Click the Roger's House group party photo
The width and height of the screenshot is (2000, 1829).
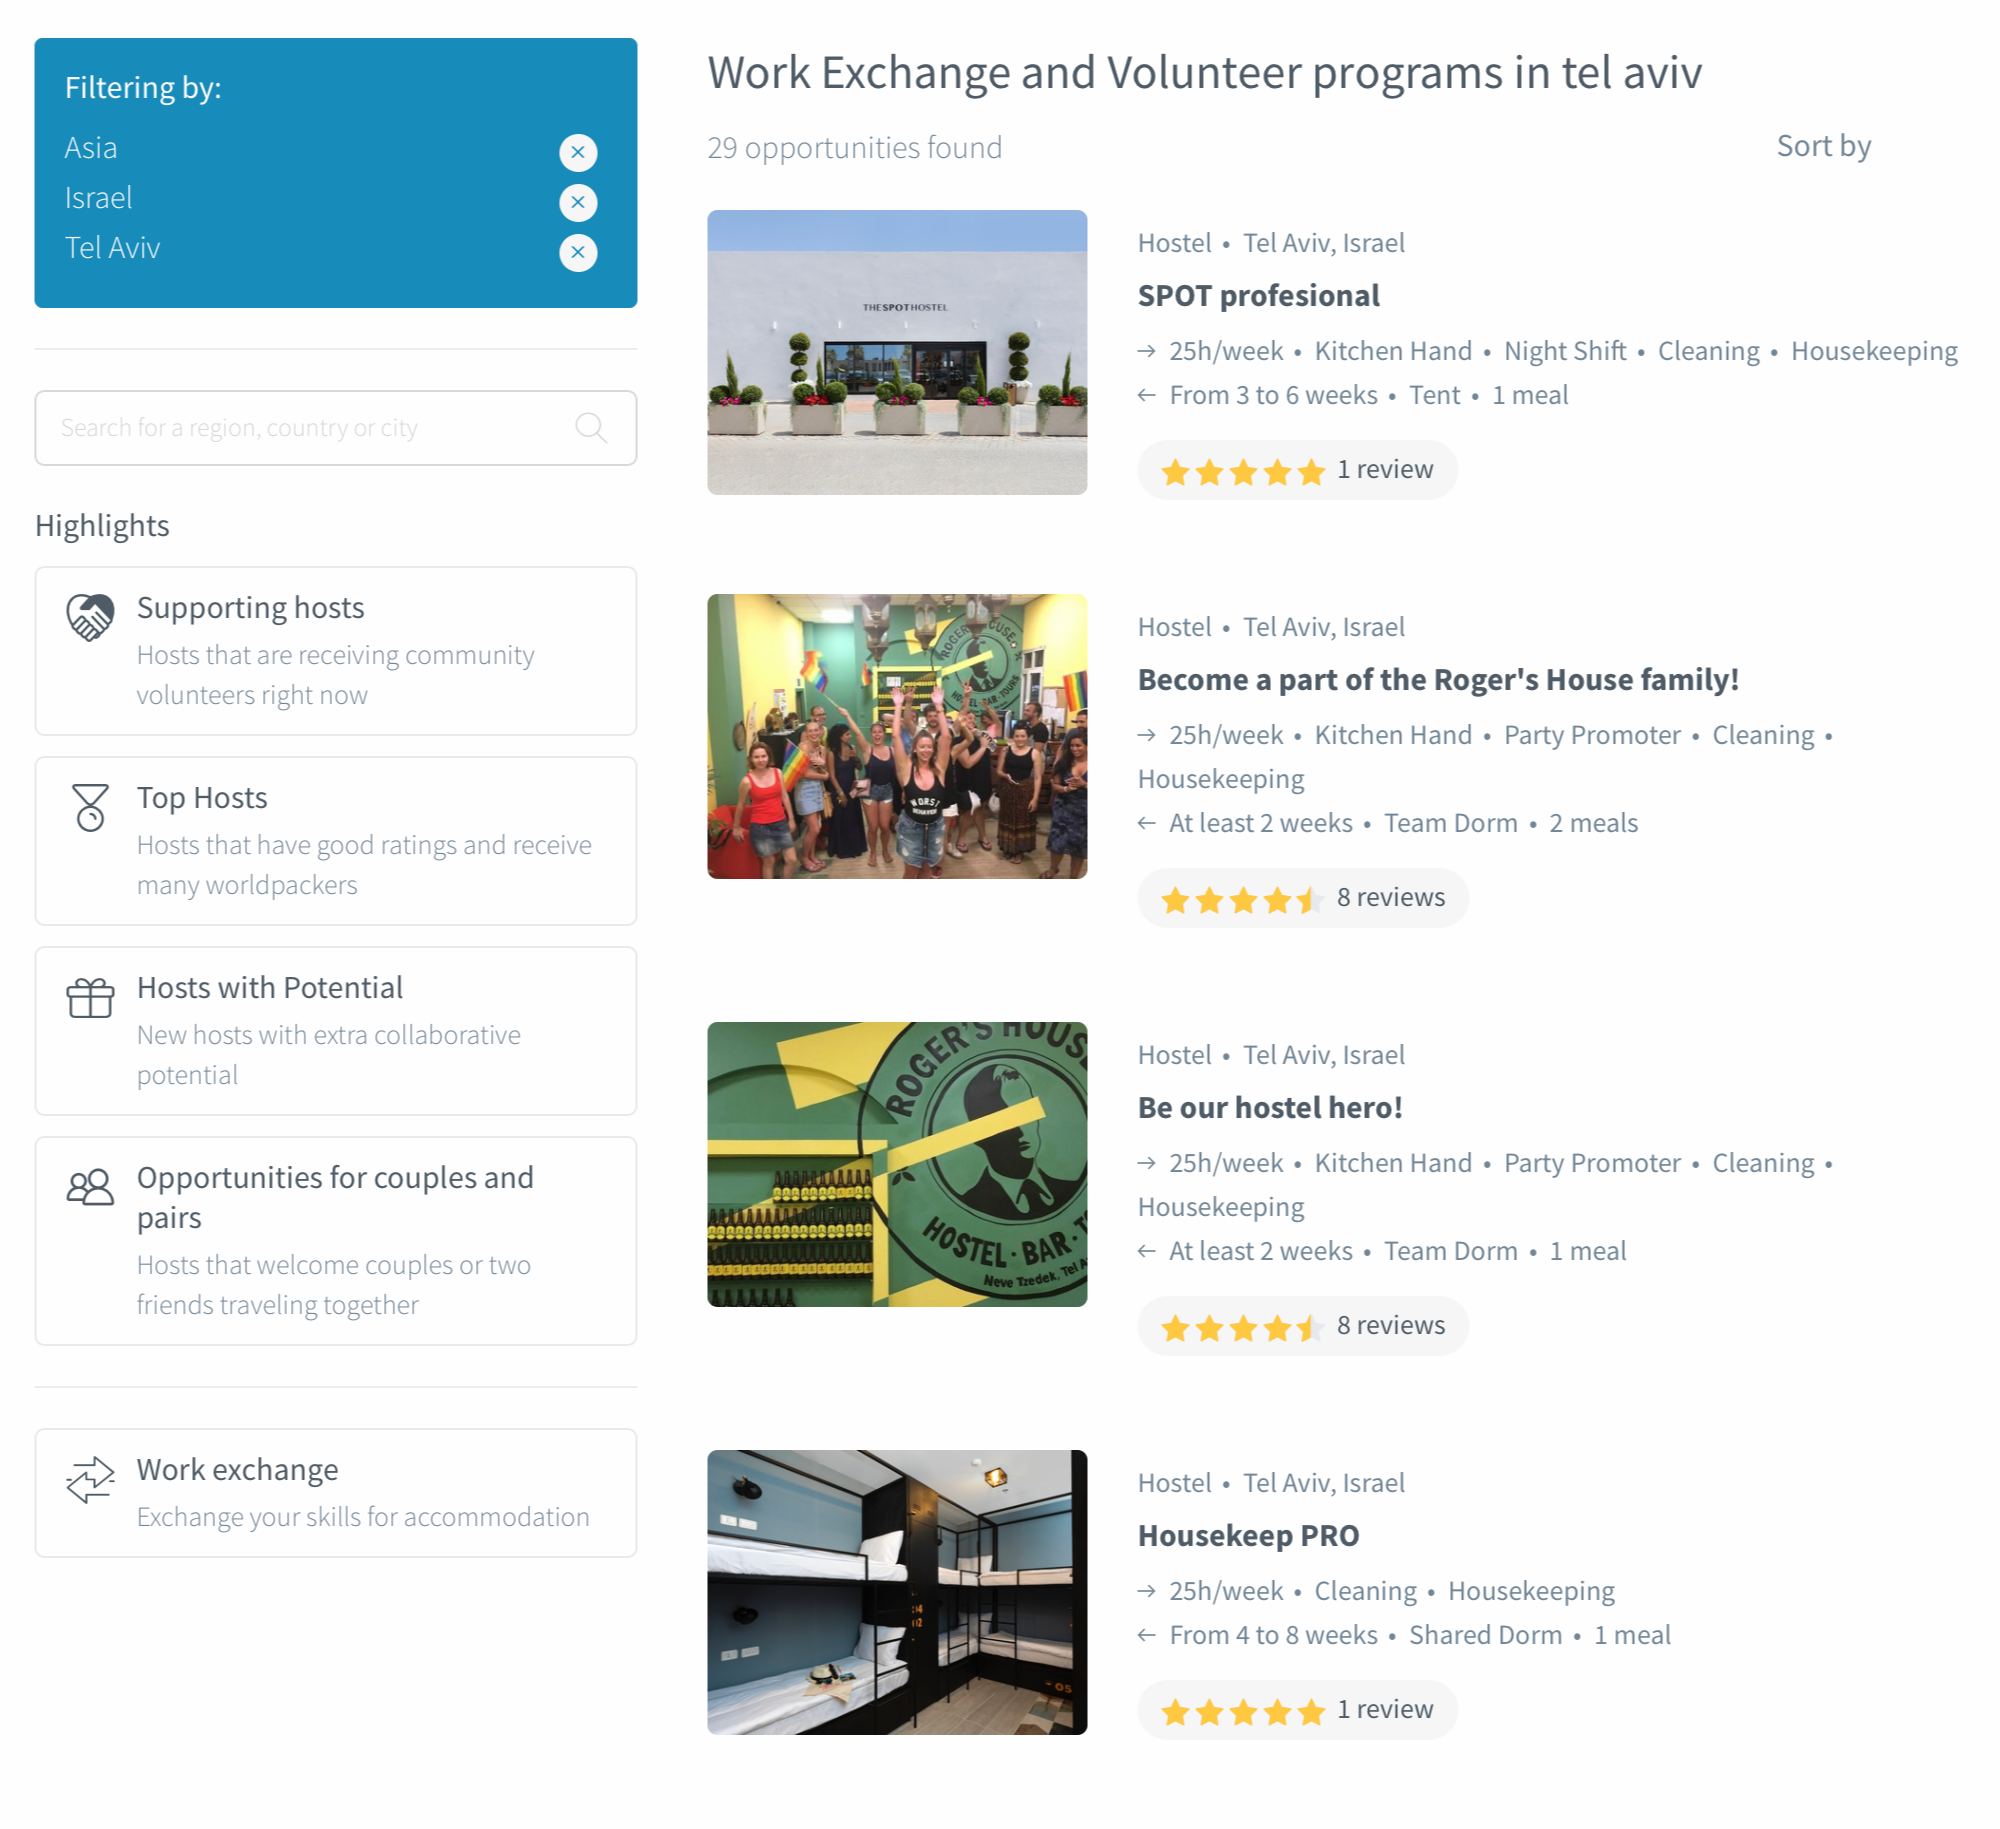coord(896,736)
